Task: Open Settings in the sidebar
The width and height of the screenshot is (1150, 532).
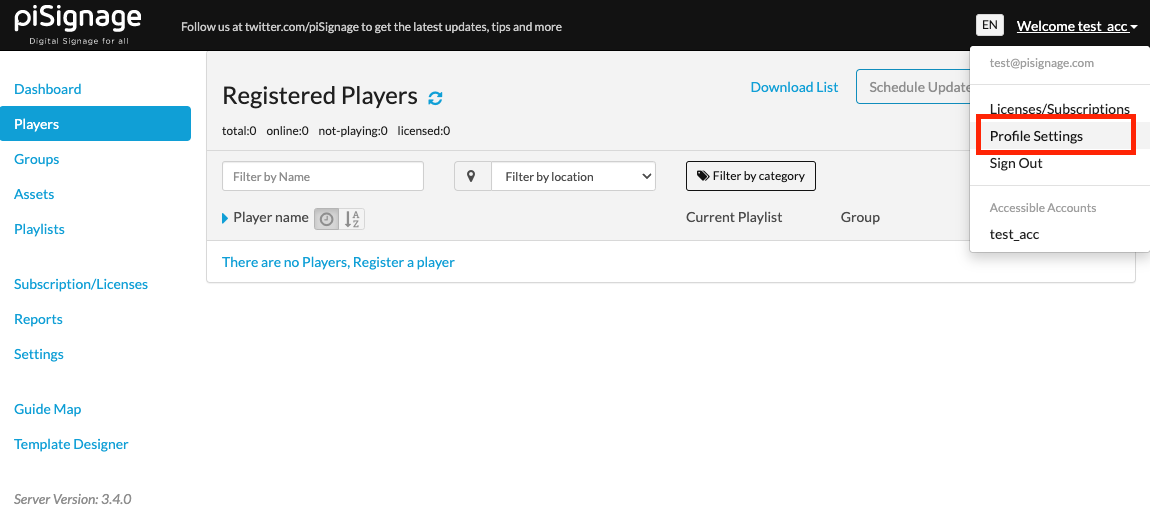Action: click(x=39, y=354)
